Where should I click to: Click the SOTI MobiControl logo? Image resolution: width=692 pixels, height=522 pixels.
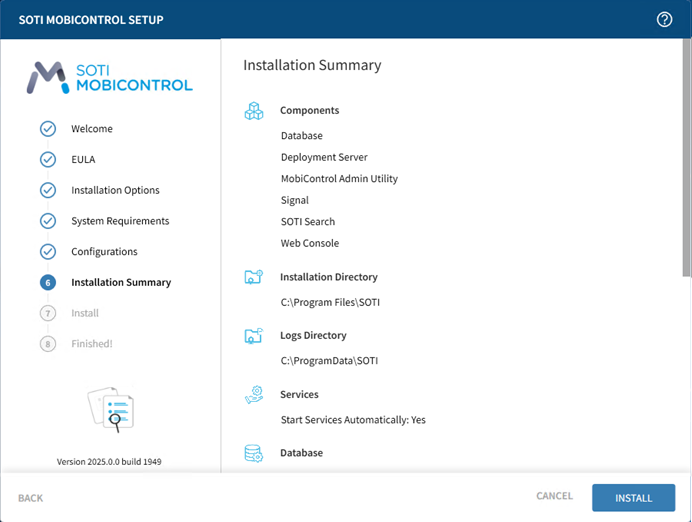pyautogui.click(x=110, y=77)
